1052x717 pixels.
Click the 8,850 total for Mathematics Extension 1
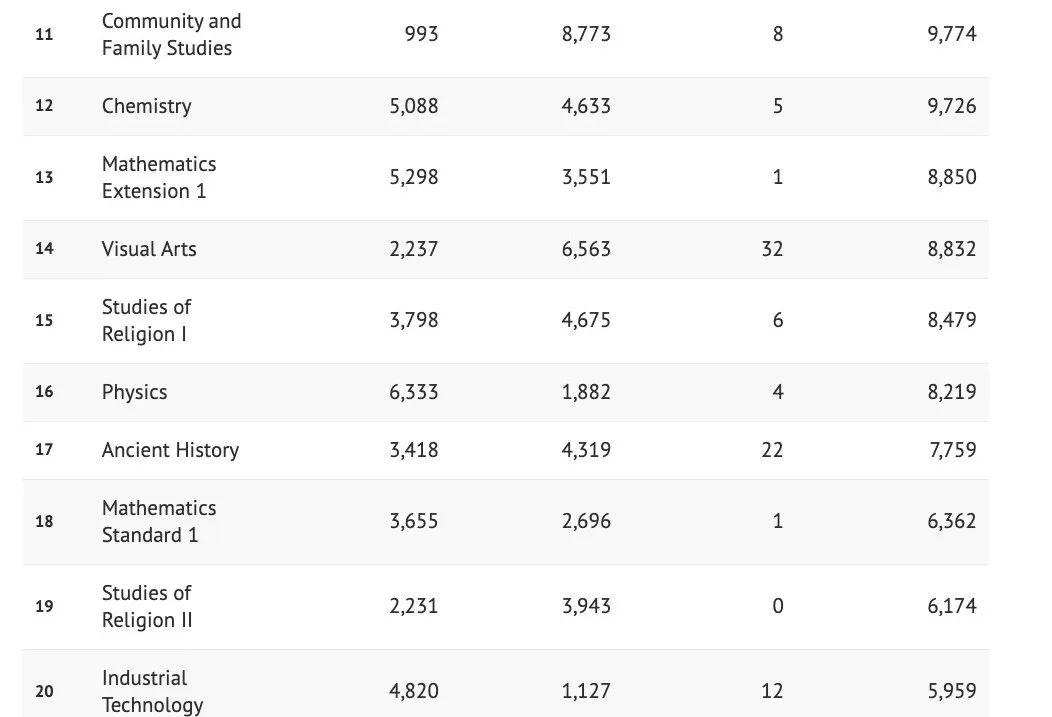tap(951, 177)
